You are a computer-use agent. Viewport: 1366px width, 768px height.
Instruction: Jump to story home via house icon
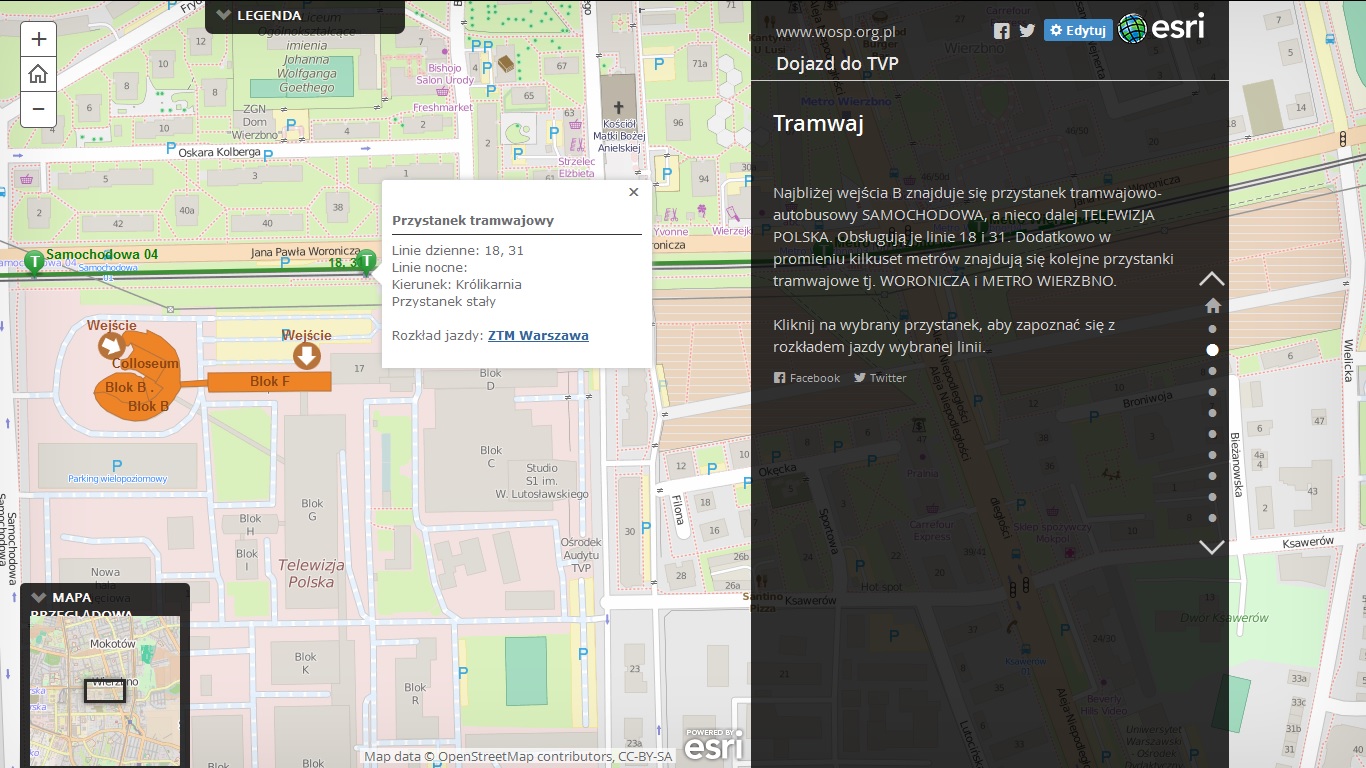[1212, 305]
